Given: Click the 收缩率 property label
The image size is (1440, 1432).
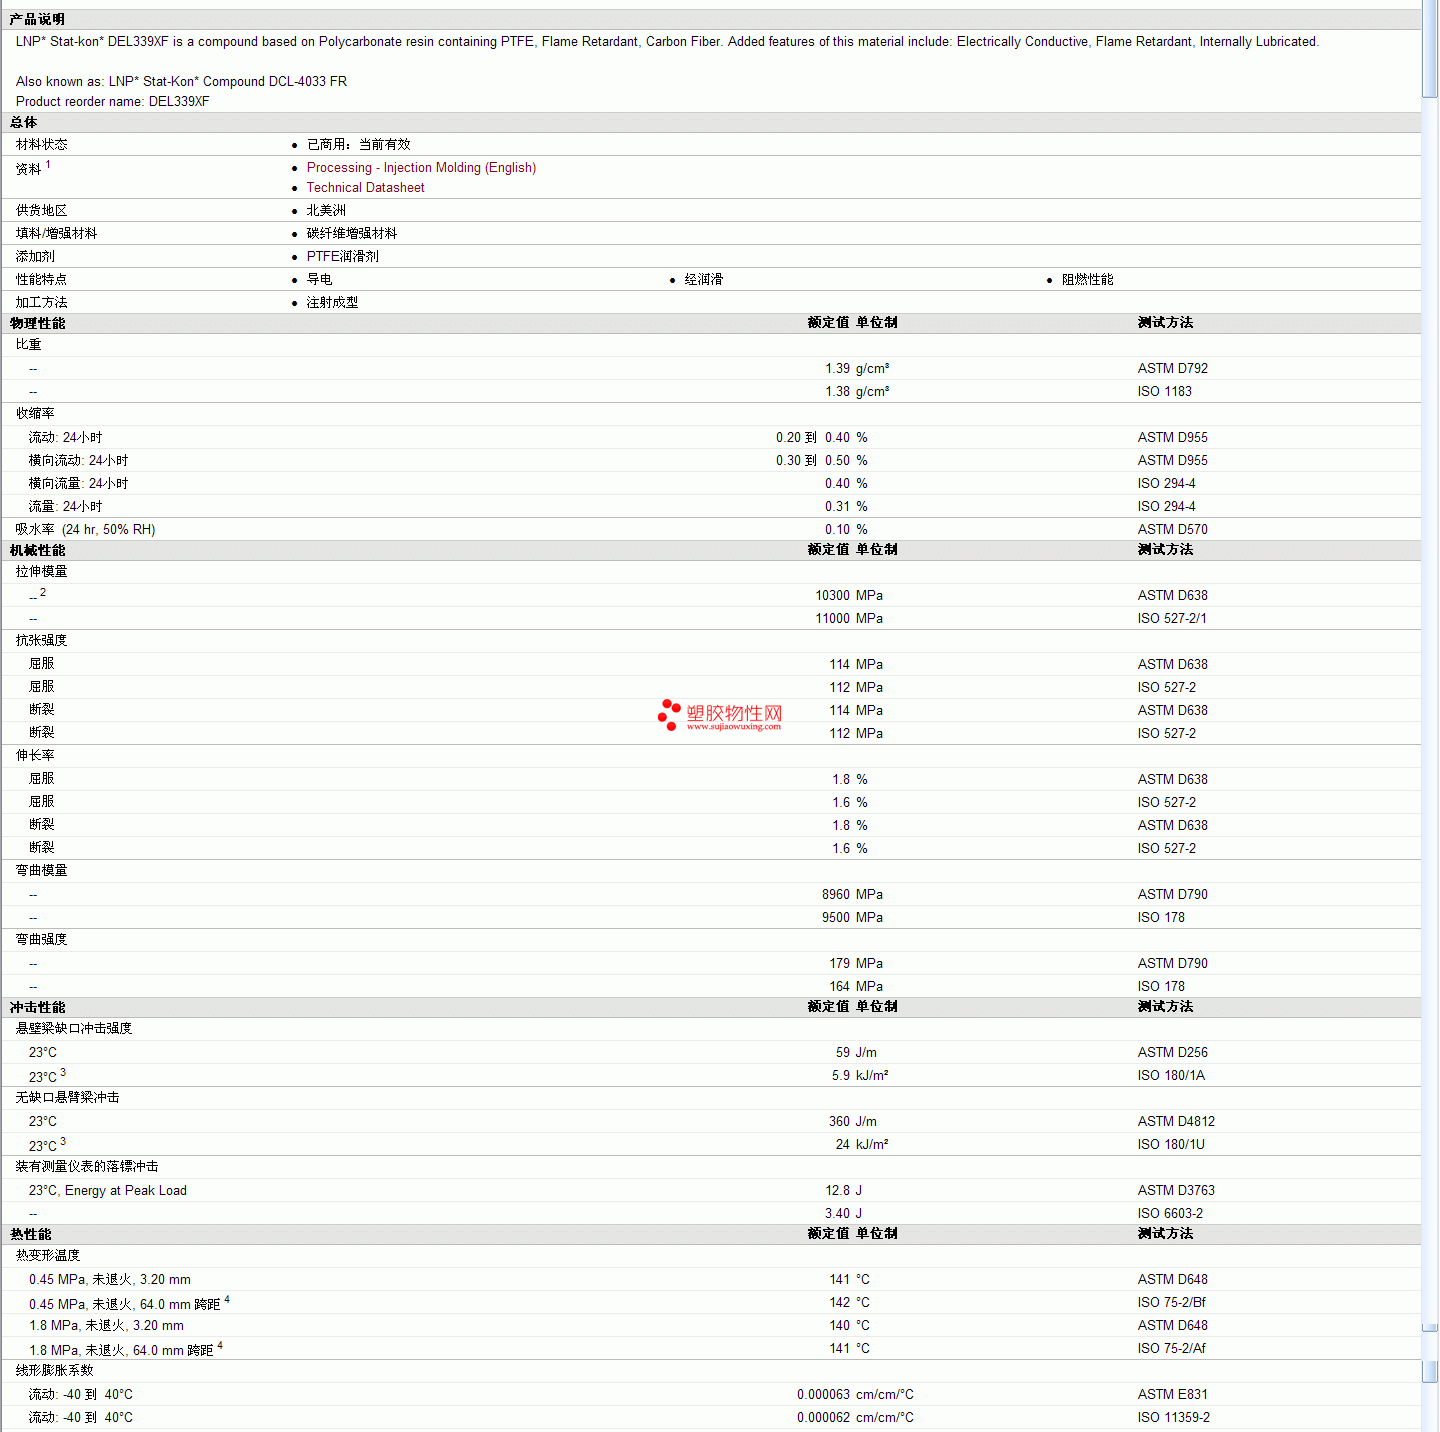Looking at the screenshot, I should tap(35, 414).
